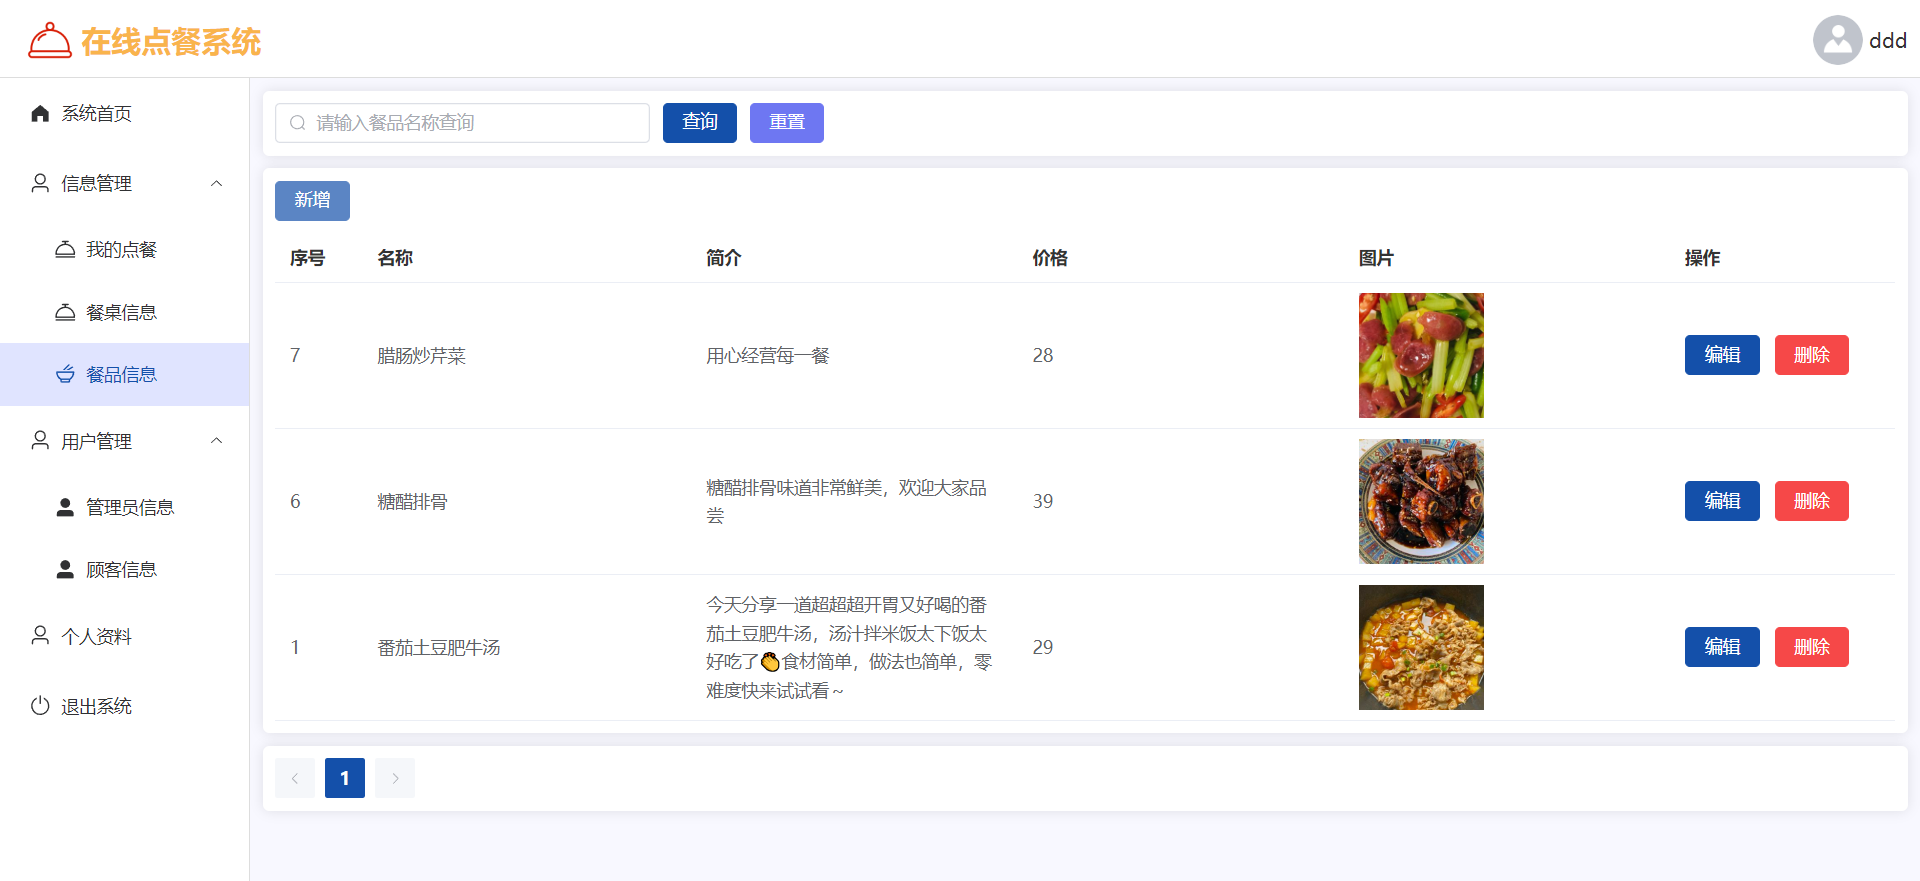Open 我的点餐 menu item

tap(124, 249)
